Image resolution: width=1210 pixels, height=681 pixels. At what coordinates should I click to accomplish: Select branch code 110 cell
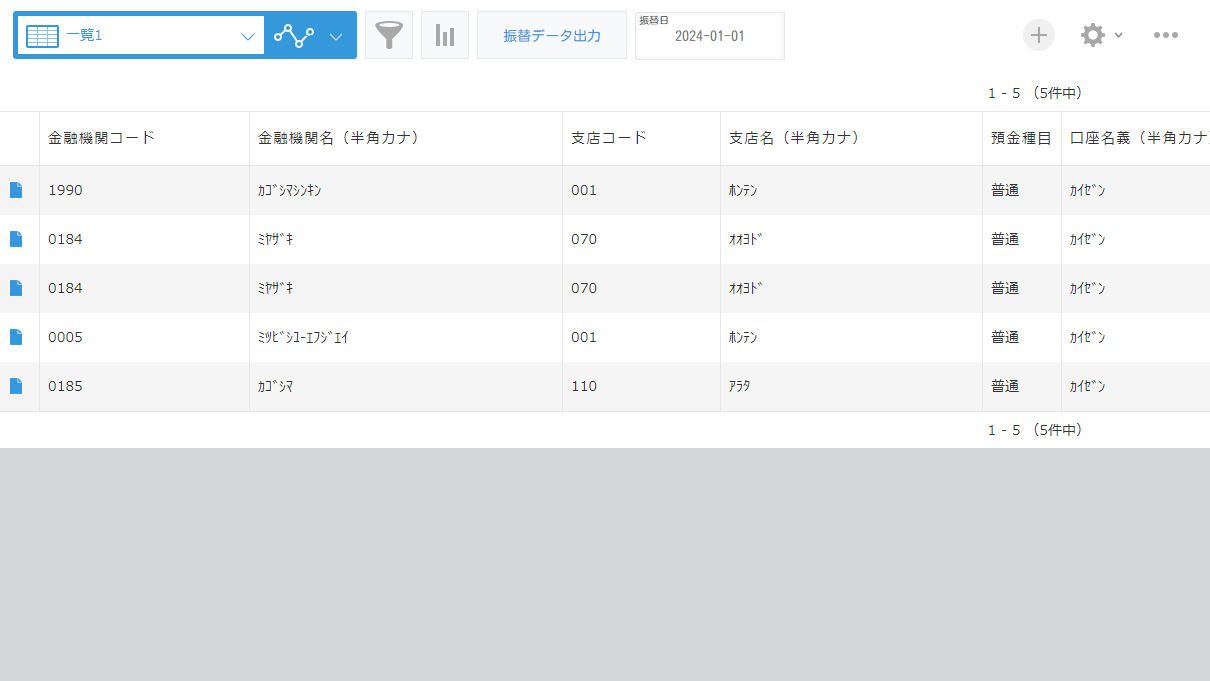pyautogui.click(x=641, y=386)
